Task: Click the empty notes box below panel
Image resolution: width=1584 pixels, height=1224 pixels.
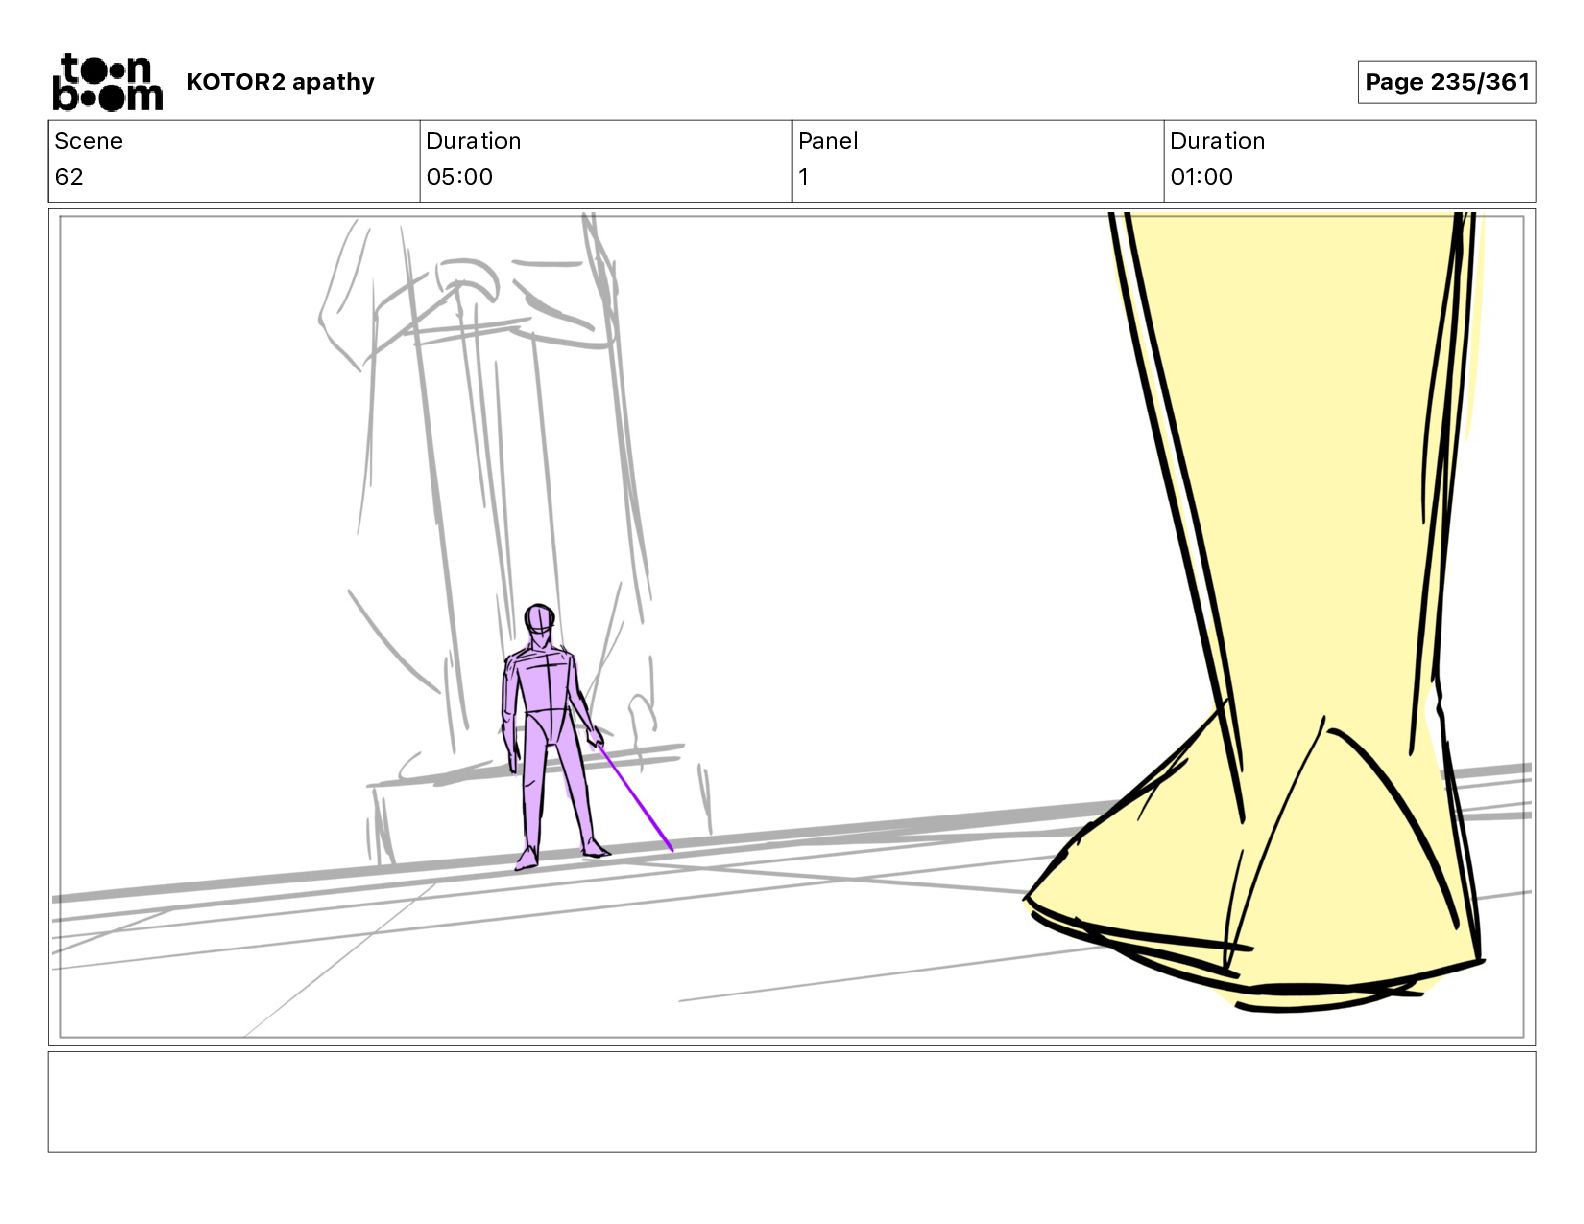Action: tap(791, 1101)
